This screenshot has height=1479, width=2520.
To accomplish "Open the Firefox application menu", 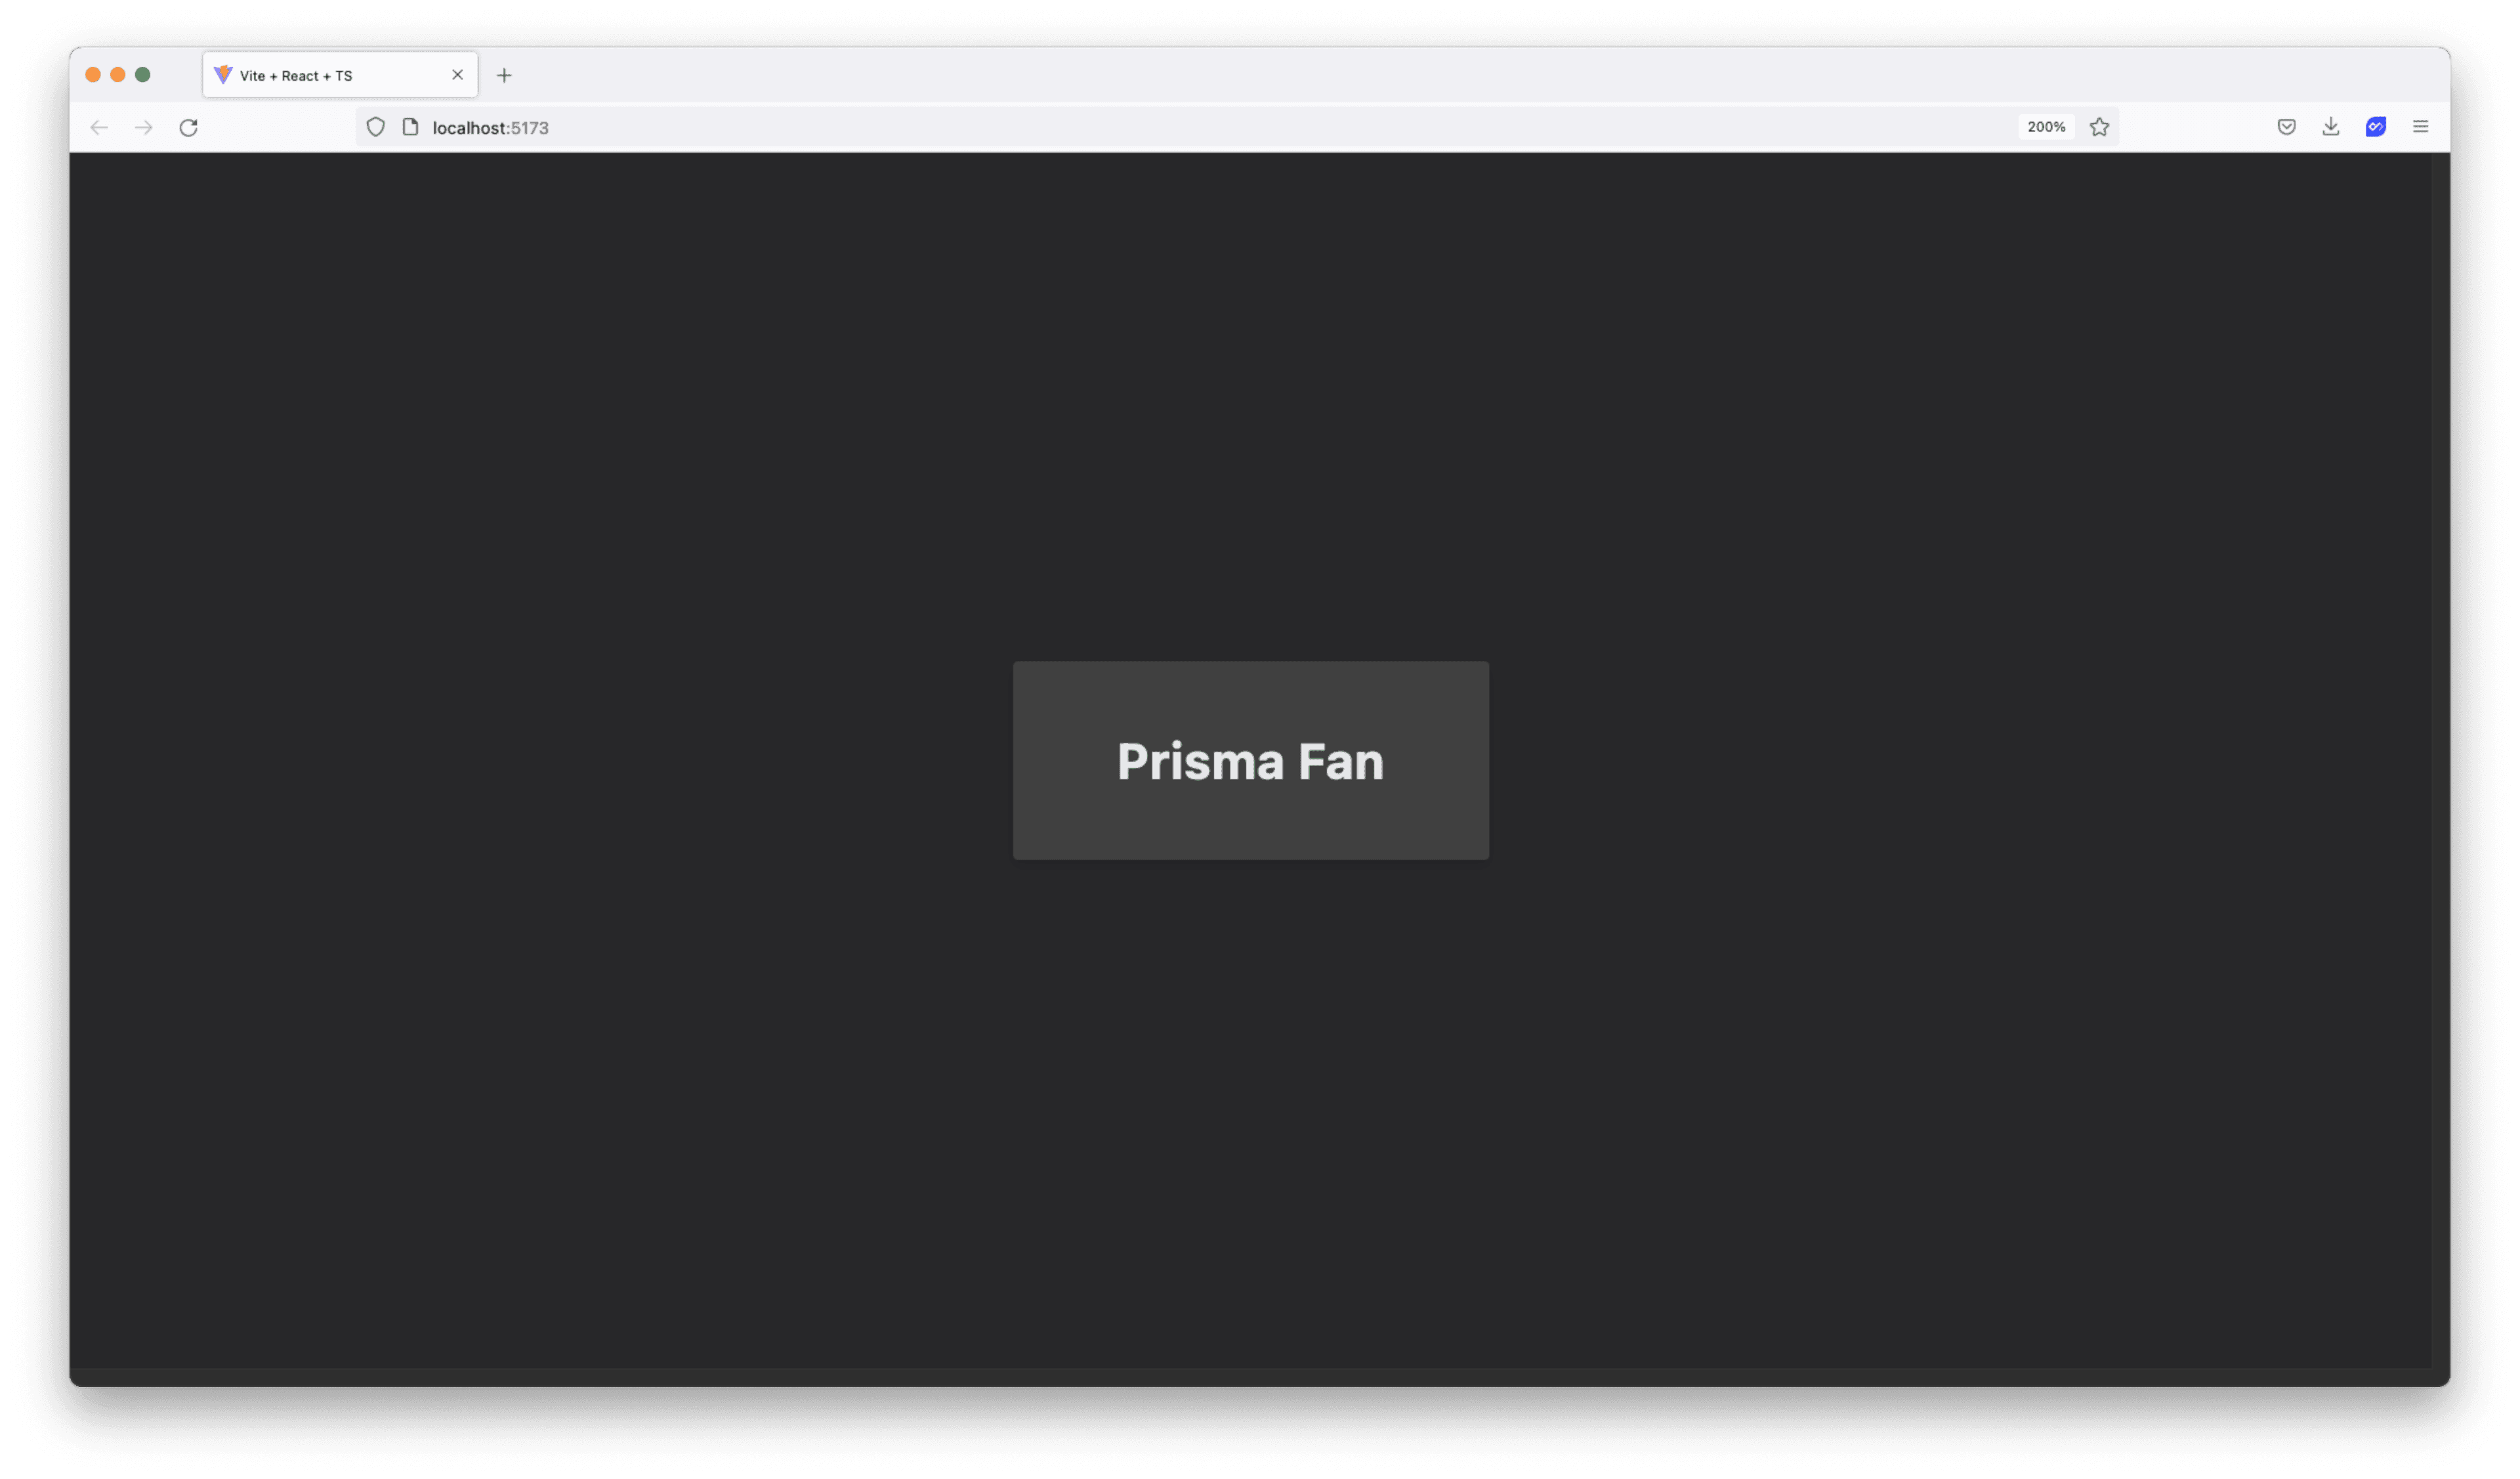I will (x=2421, y=127).
